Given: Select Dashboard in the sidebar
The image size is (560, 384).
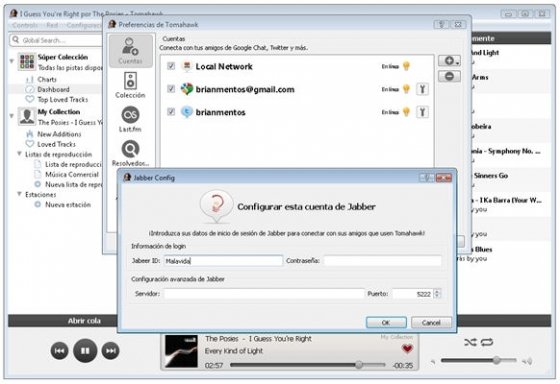Looking at the screenshot, I should tap(53, 89).
